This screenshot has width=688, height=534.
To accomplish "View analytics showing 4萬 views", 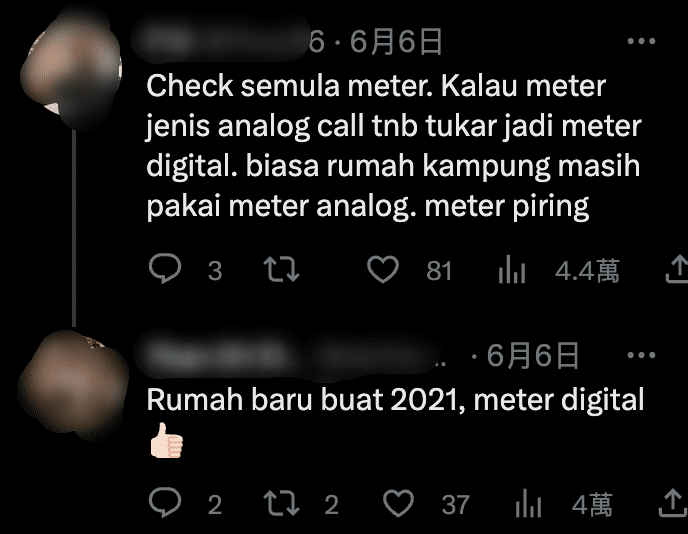I will (528, 503).
